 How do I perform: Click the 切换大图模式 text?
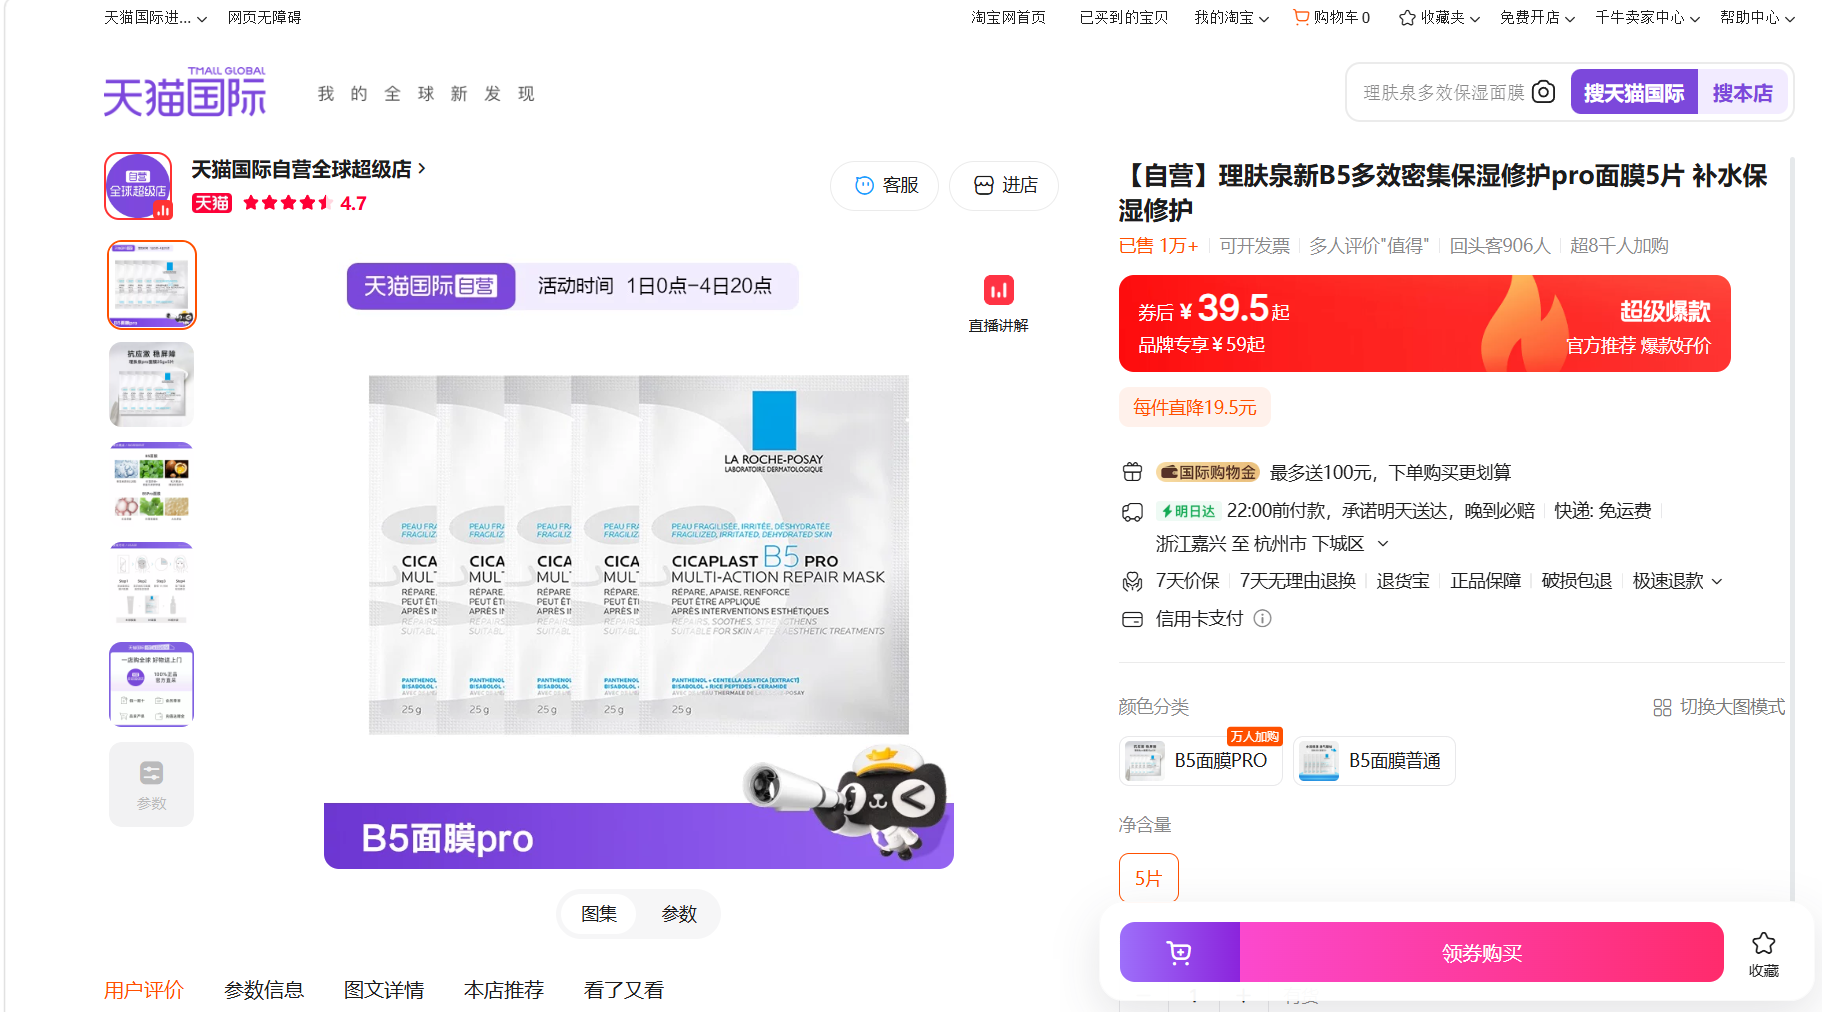point(1732,707)
